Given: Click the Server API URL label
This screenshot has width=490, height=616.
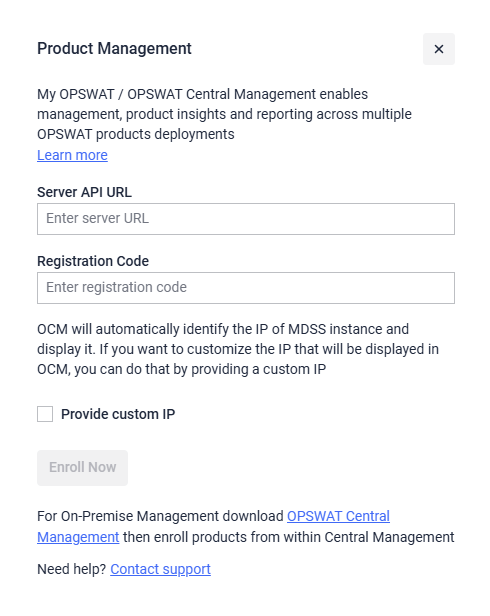Looking at the screenshot, I should tap(84, 192).
